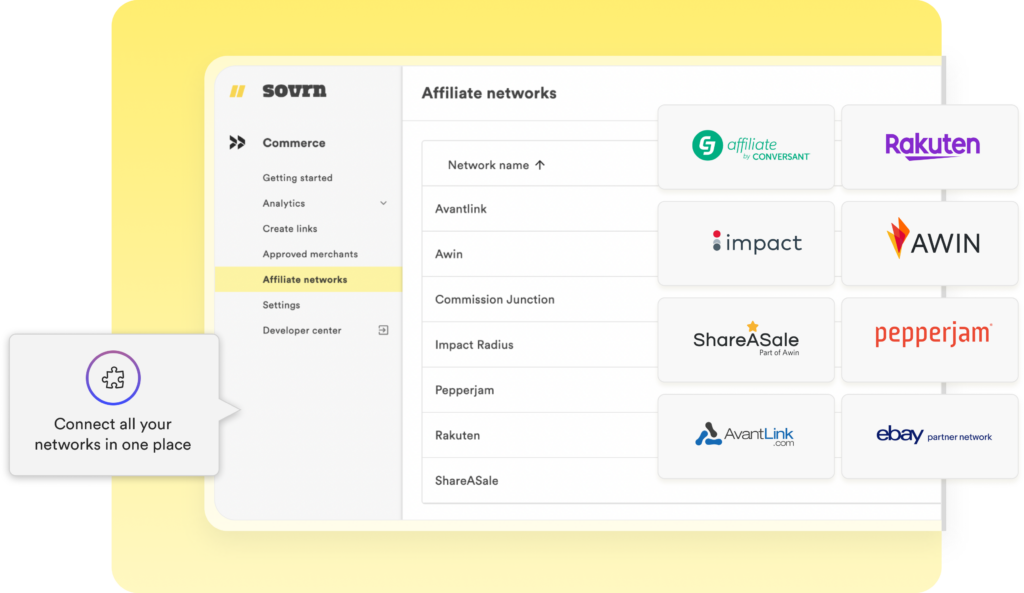Open Approved merchants page
The width and height of the screenshot is (1024, 593).
[310, 254]
